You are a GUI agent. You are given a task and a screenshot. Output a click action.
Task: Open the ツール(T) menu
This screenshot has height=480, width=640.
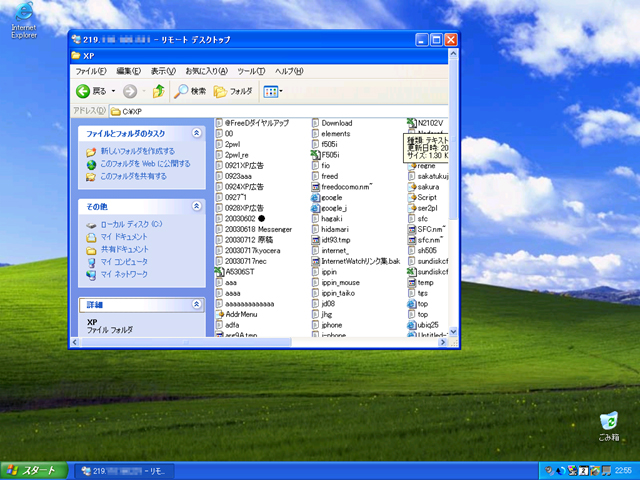(251, 71)
